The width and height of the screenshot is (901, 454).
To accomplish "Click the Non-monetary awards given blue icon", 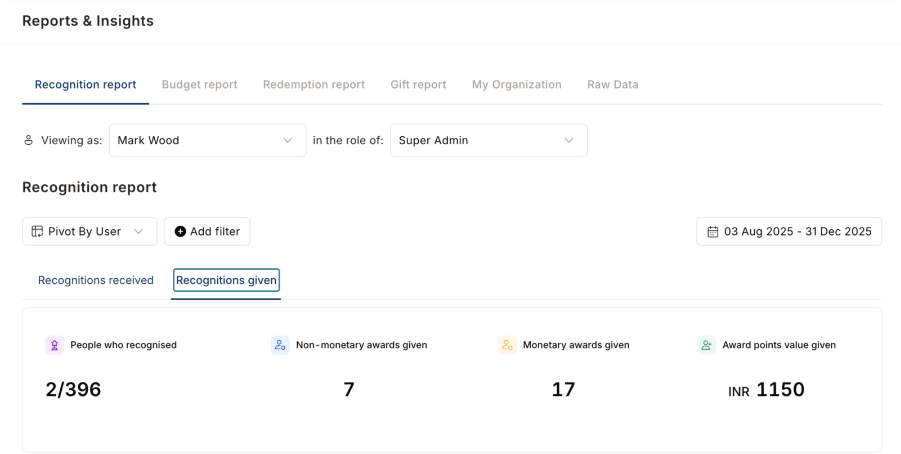I will (280, 345).
